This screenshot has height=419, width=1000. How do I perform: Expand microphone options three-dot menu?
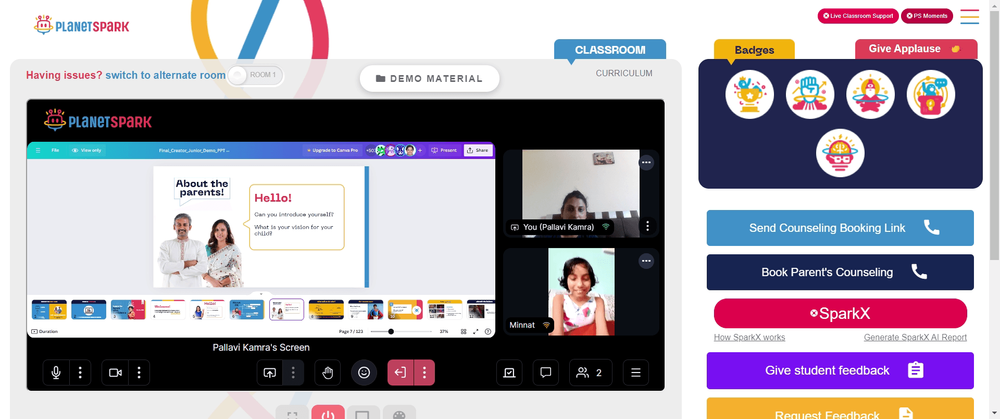click(x=80, y=372)
